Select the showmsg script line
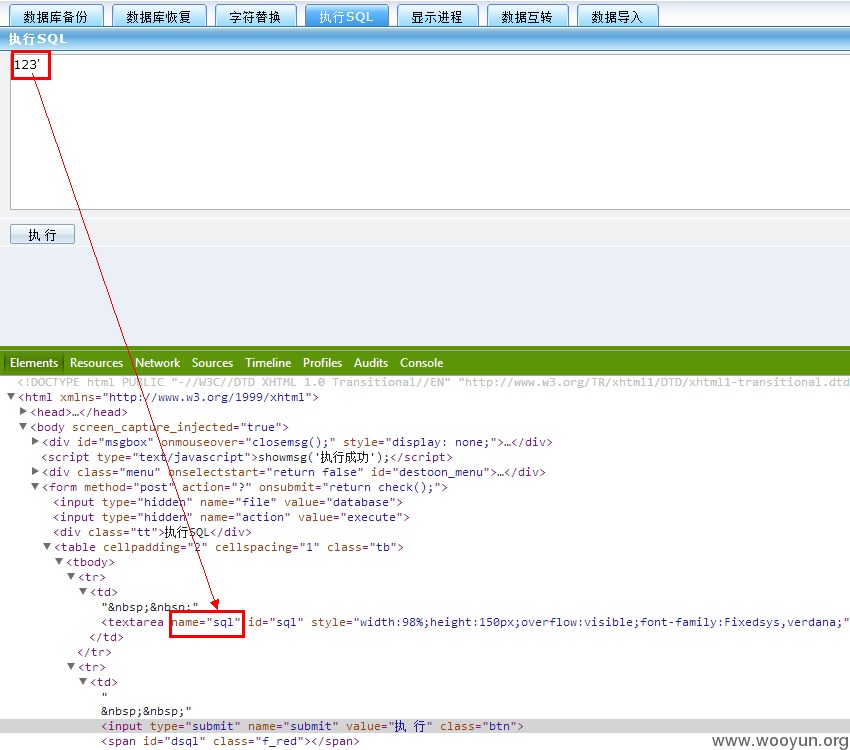This screenshot has width=850, height=750. coord(247,457)
